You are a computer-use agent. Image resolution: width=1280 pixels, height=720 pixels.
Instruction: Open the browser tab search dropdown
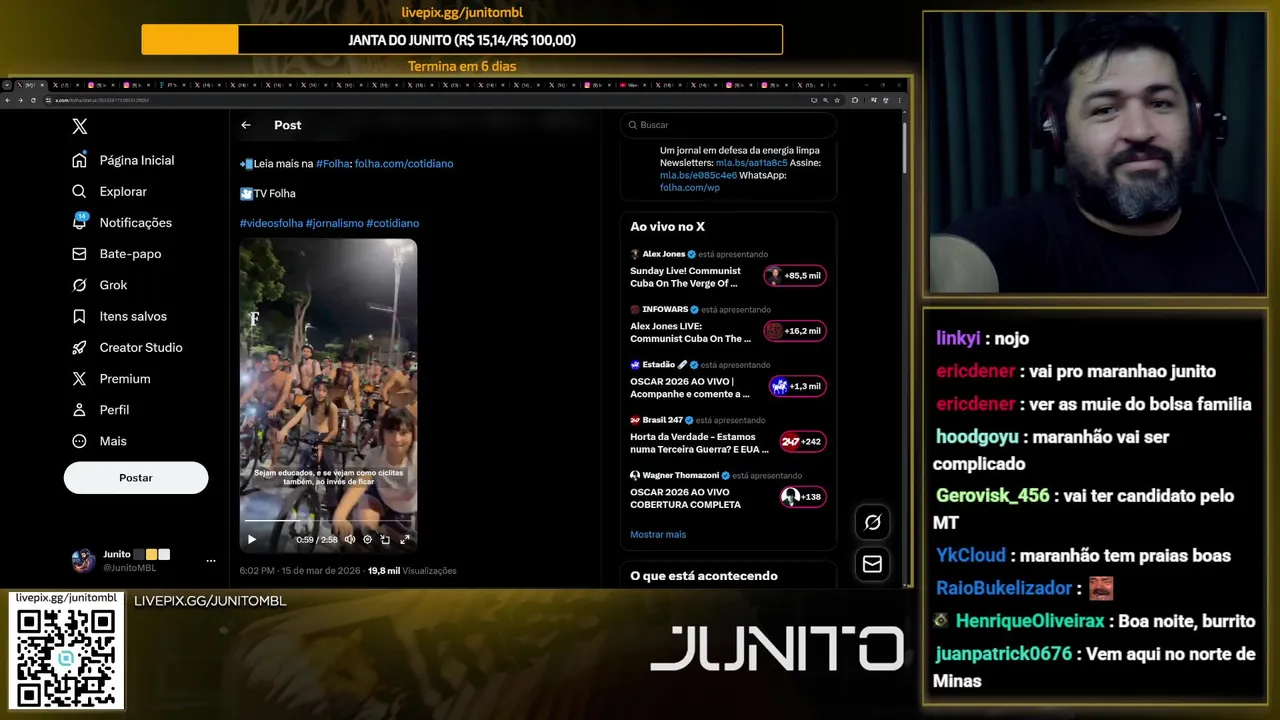[x=7, y=85]
